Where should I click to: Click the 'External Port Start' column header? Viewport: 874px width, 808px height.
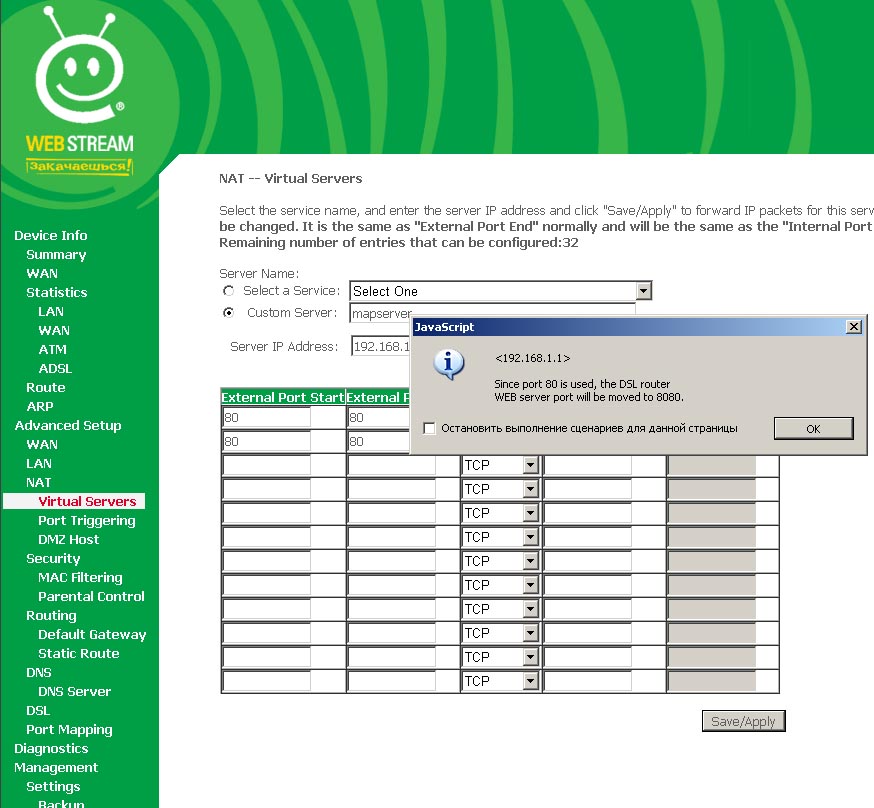coord(283,397)
